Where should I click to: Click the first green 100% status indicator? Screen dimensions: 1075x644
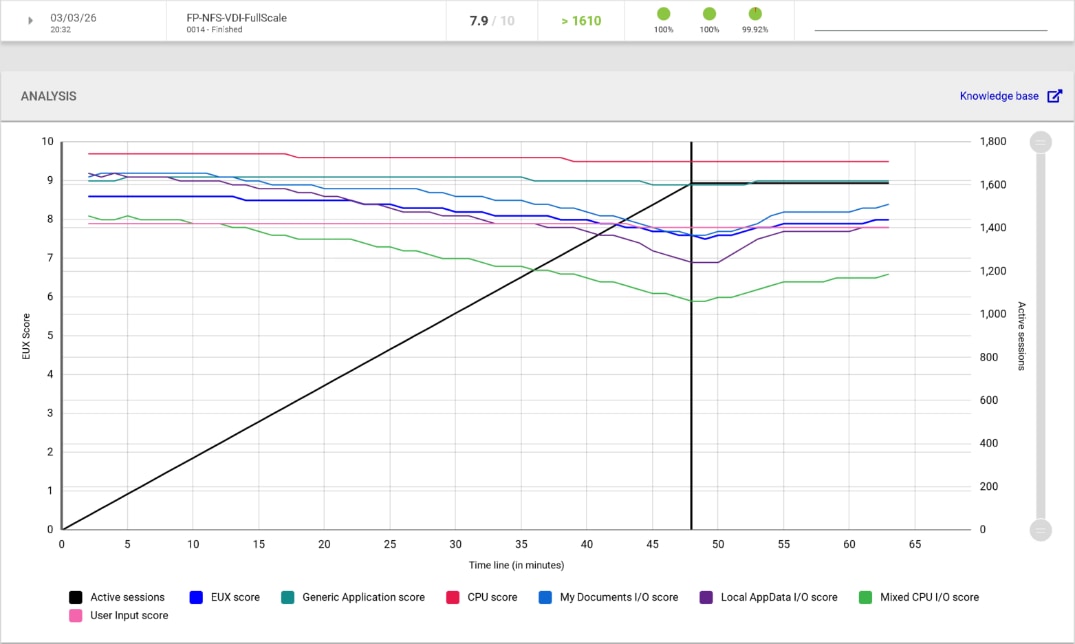(x=664, y=14)
